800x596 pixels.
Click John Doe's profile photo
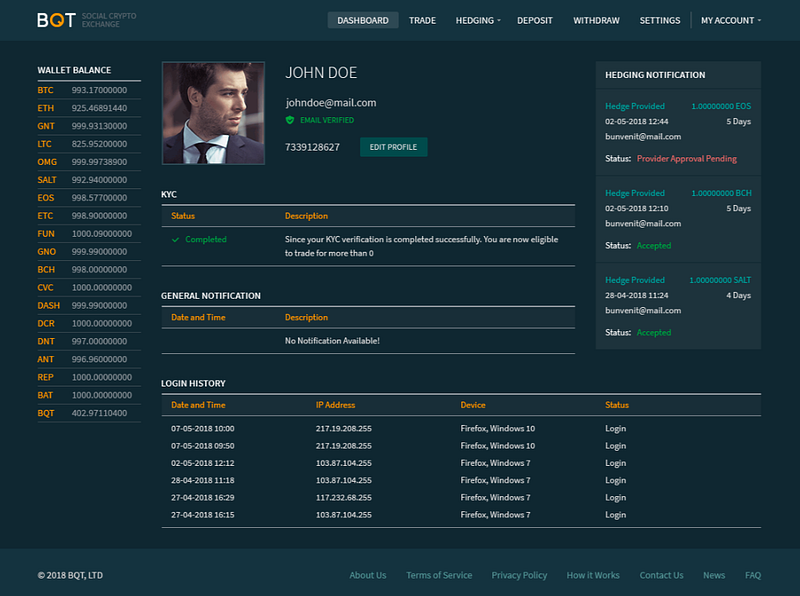(213, 113)
